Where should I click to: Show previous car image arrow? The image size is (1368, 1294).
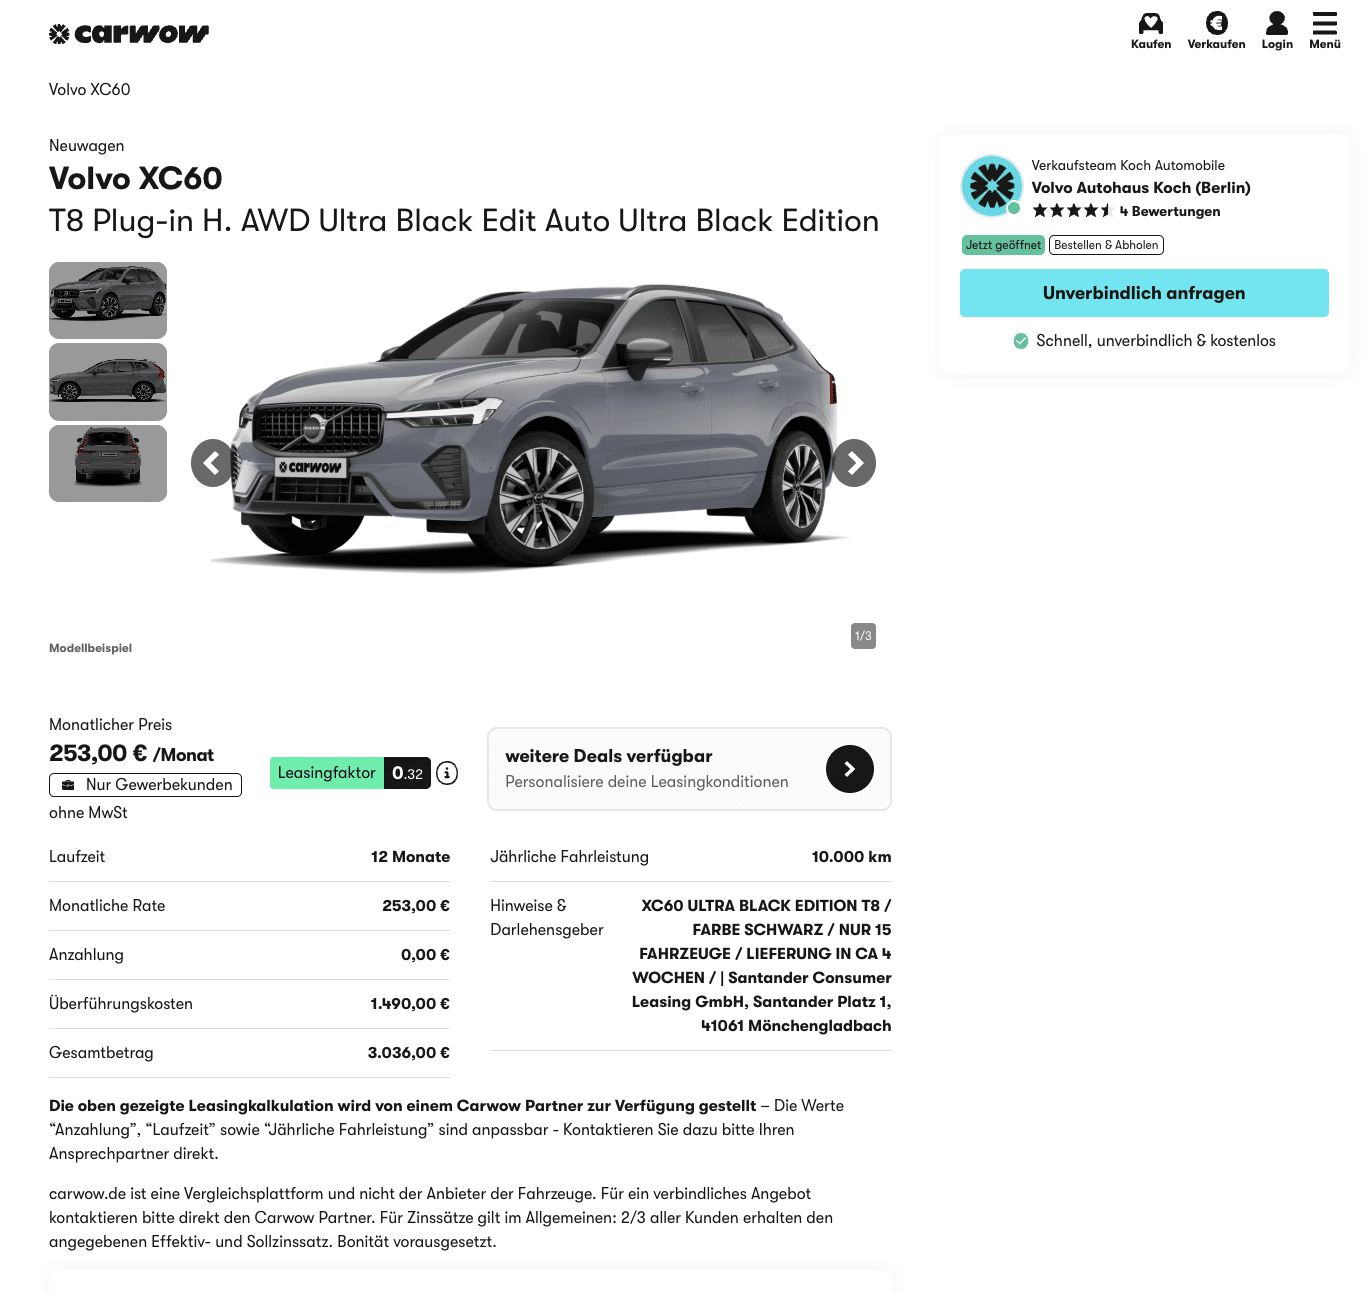click(213, 463)
